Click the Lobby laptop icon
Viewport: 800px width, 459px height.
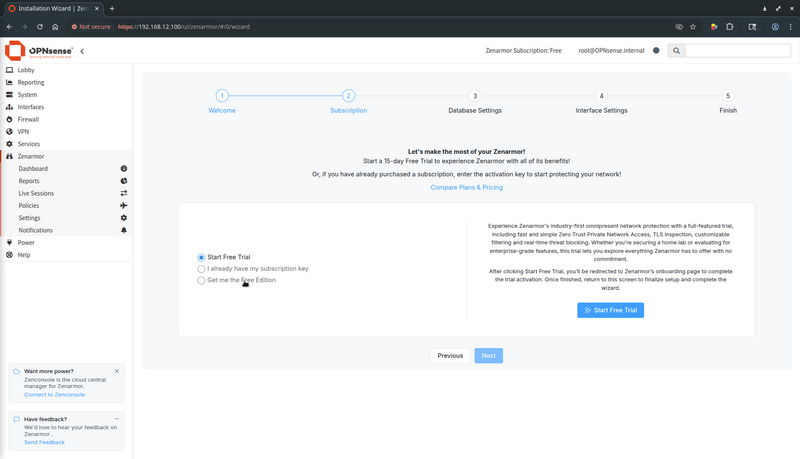tap(9, 70)
